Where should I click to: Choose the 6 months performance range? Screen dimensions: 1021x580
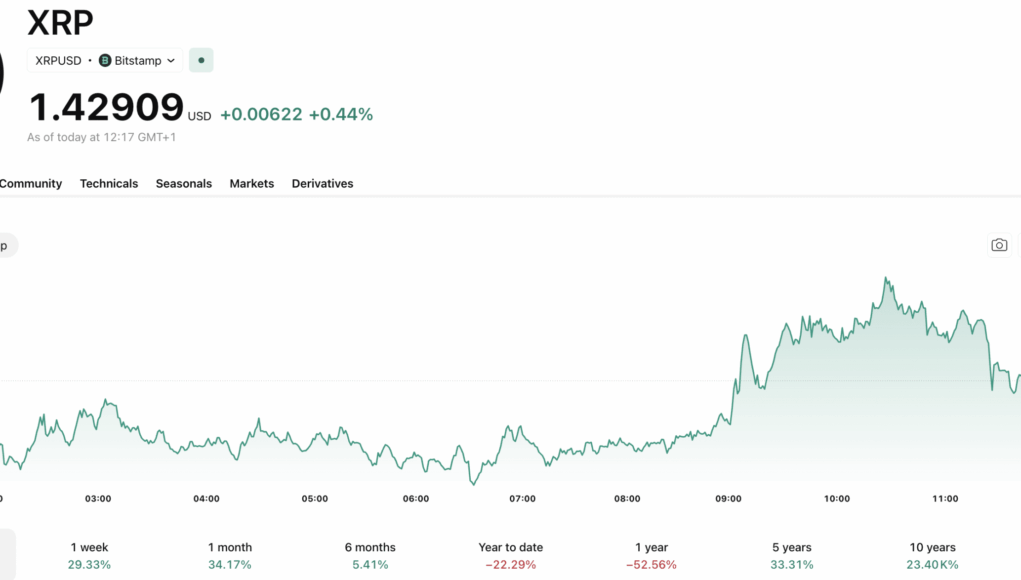pyautogui.click(x=370, y=556)
